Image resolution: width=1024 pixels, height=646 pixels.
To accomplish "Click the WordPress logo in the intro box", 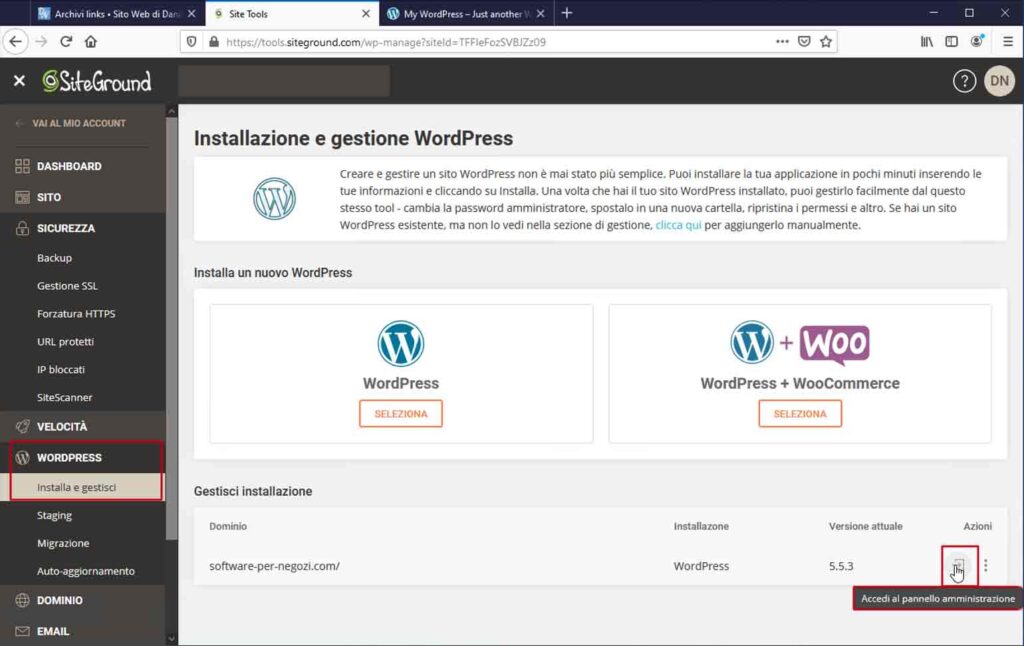I will (x=274, y=199).
